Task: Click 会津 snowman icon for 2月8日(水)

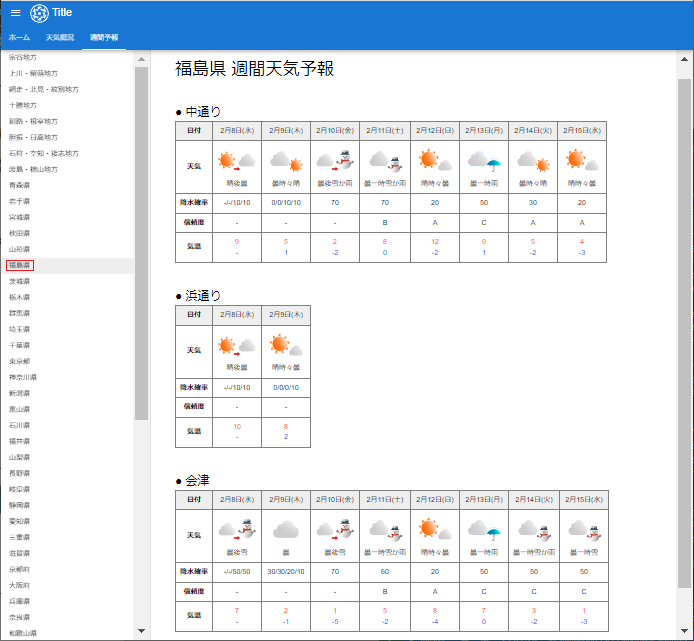Action: (x=247, y=529)
